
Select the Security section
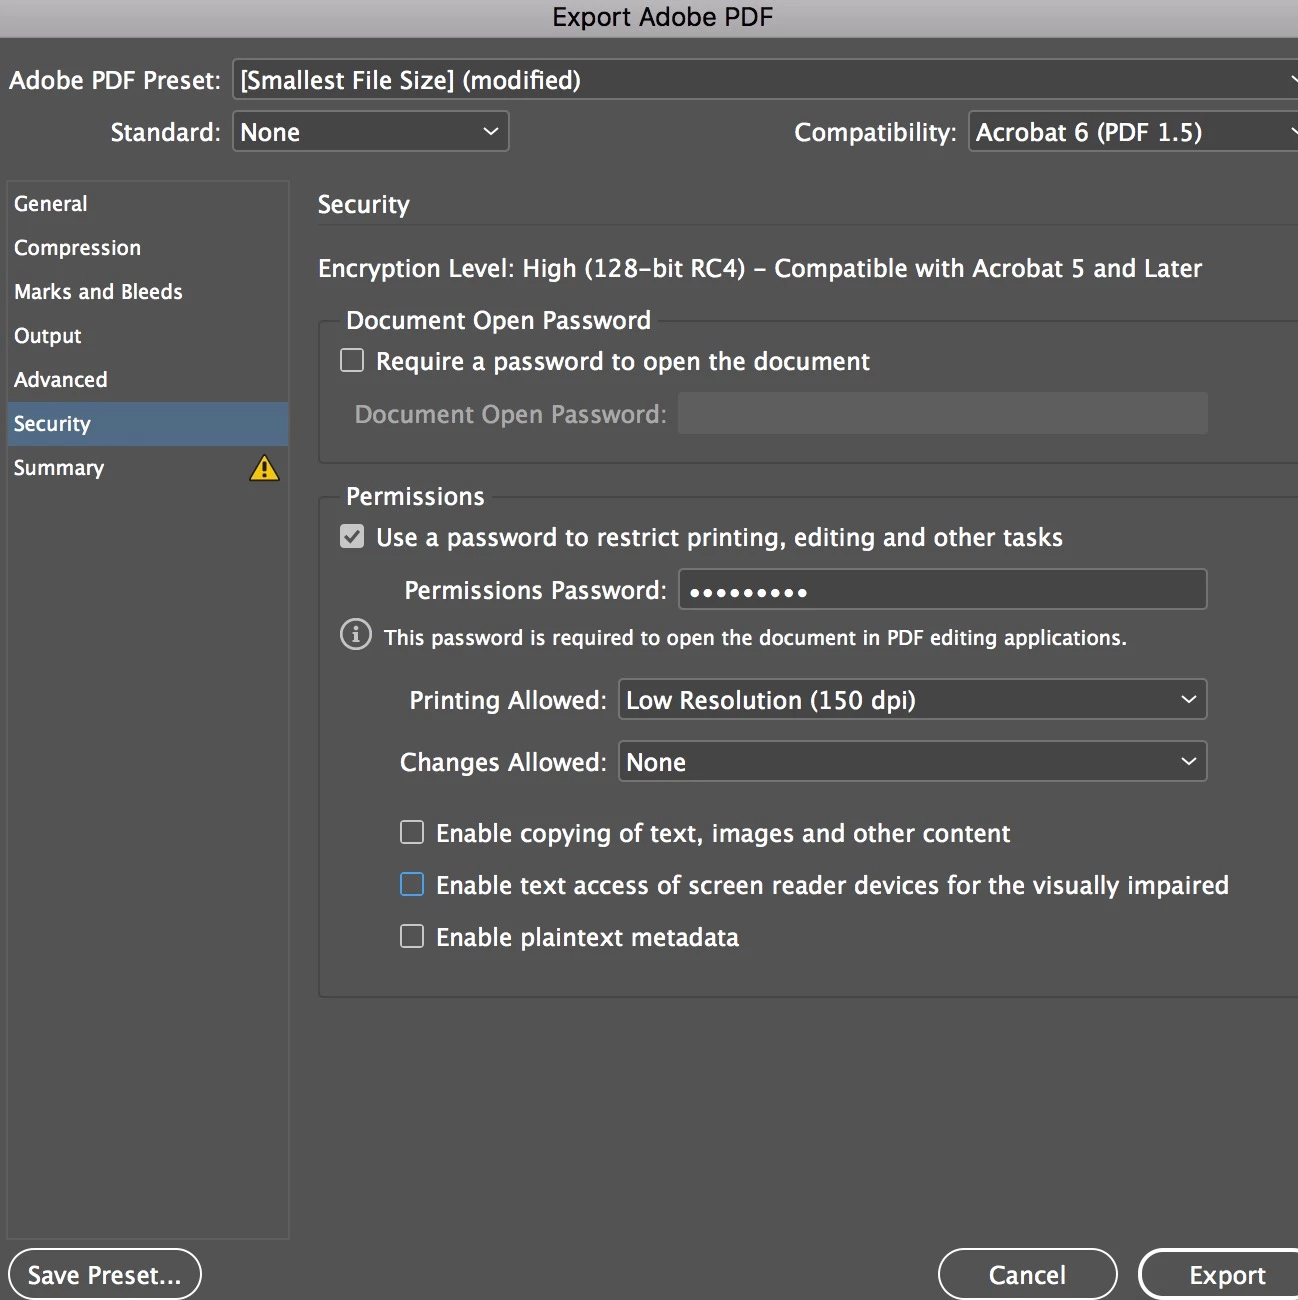click(x=148, y=424)
